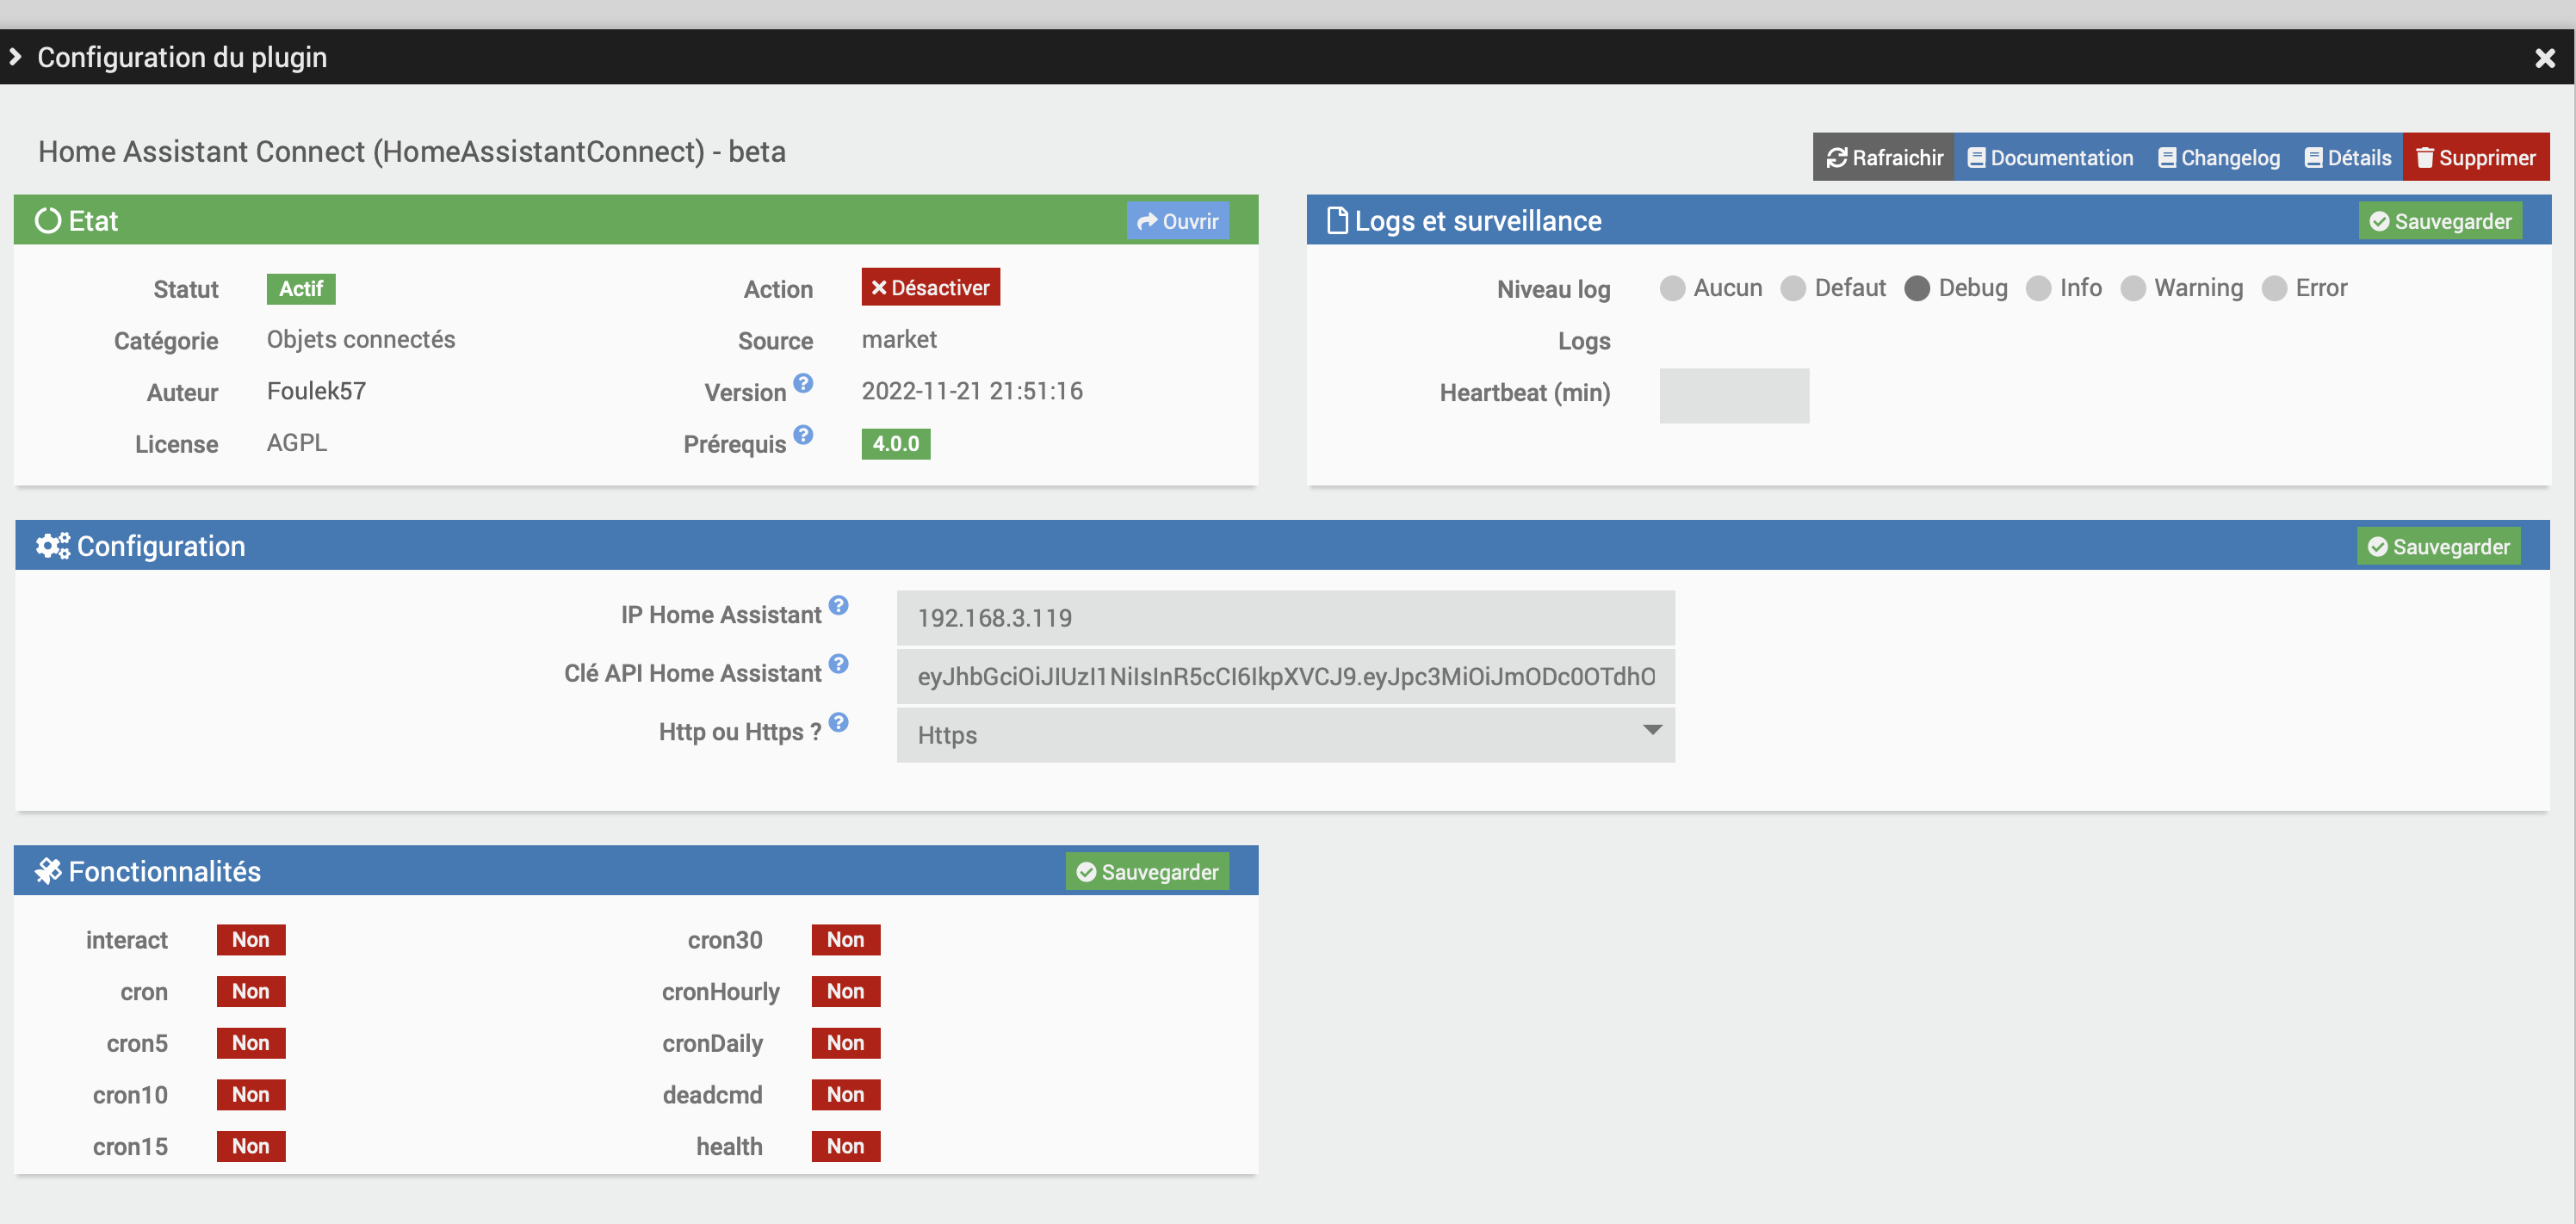Click the Non badge for deadcmd
Image resolution: width=2576 pixels, height=1224 pixels.
pos(846,1094)
